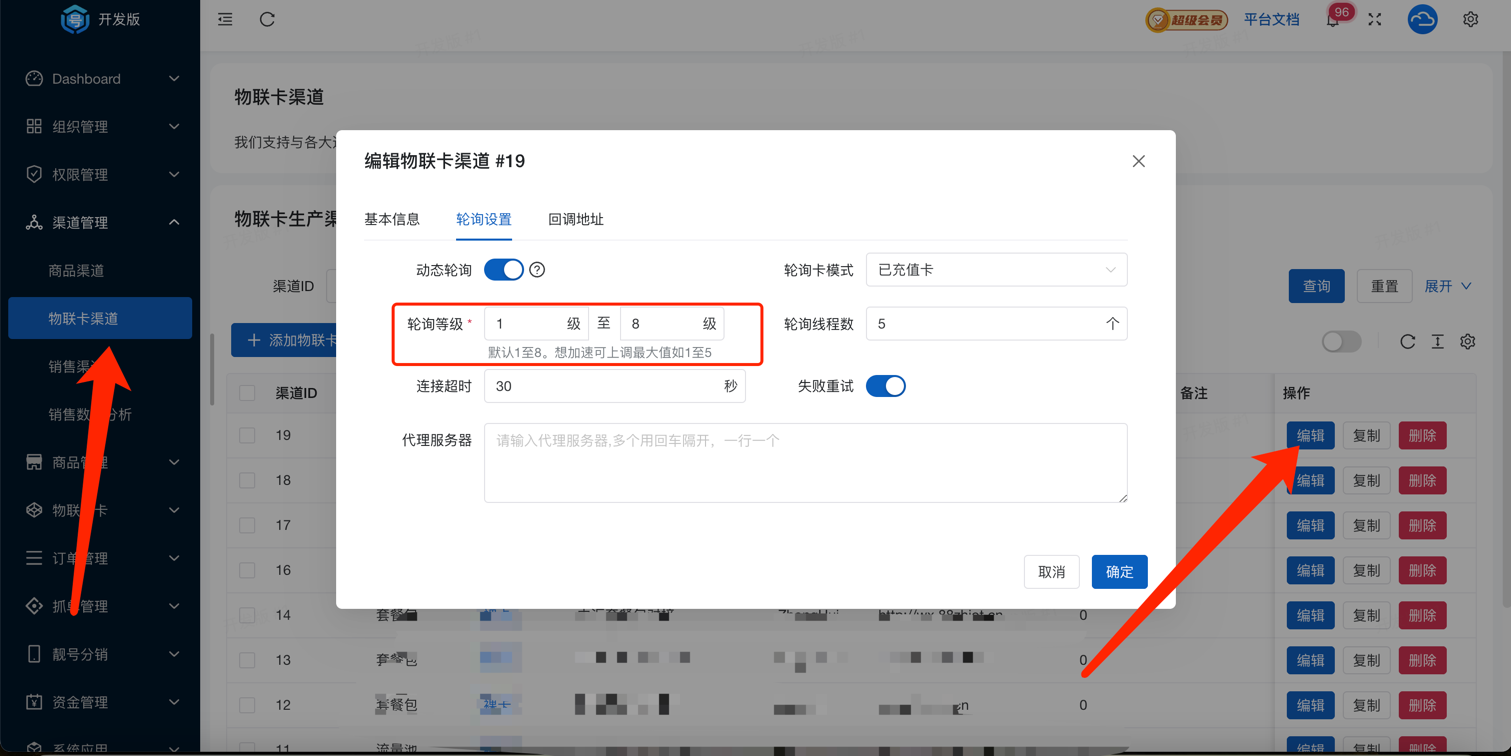Click the 取消 button
Image resolution: width=1511 pixels, height=756 pixels.
[1051, 572]
